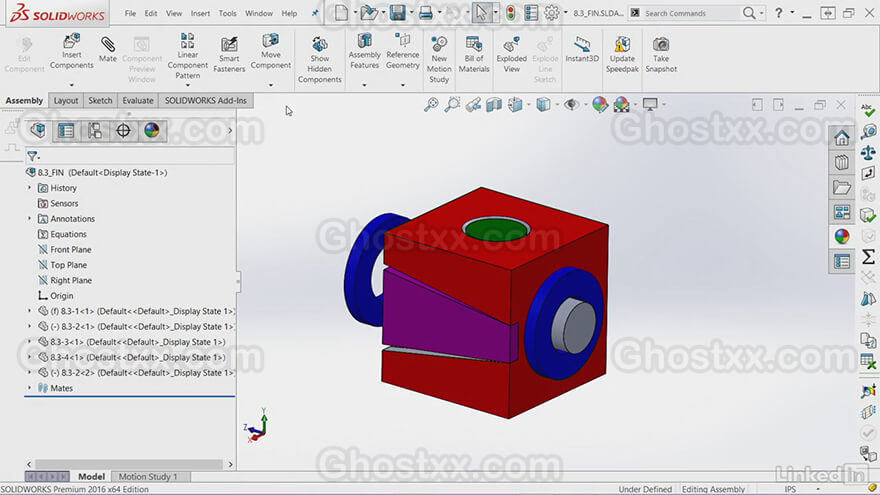Click Zoom to Fit in view toolbar
Screen dimensions: 880x495
[x=431, y=104]
